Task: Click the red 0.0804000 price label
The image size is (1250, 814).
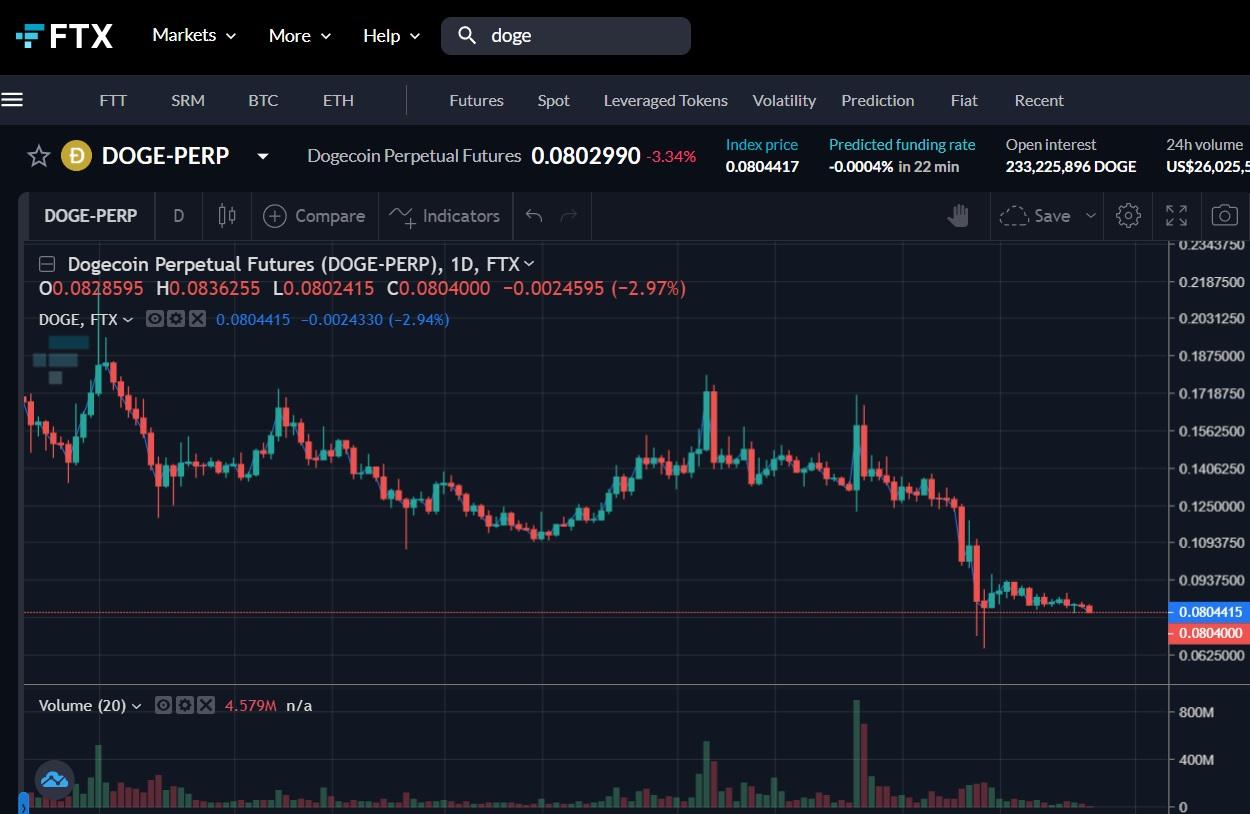Action: tap(1208, 633)
